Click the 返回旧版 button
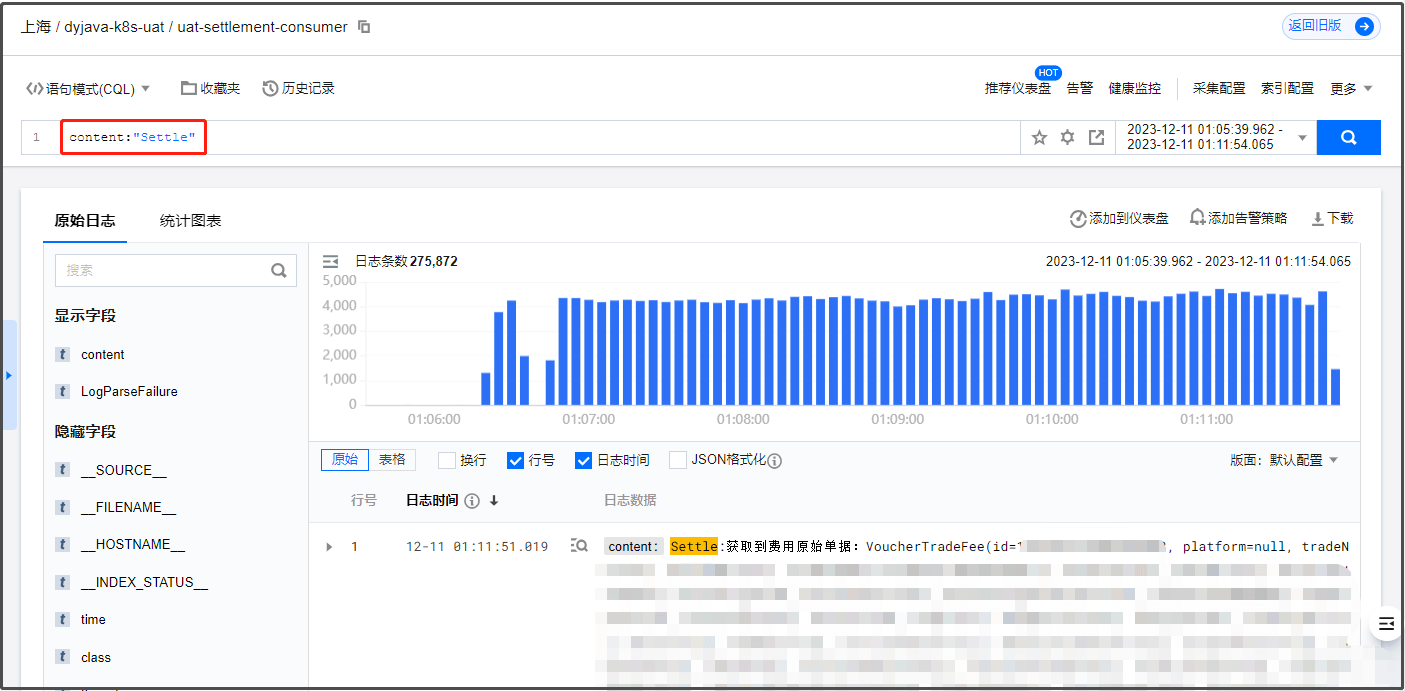Image resolution: width=1405 pixels, height=691 pixels. (1330, 27)
